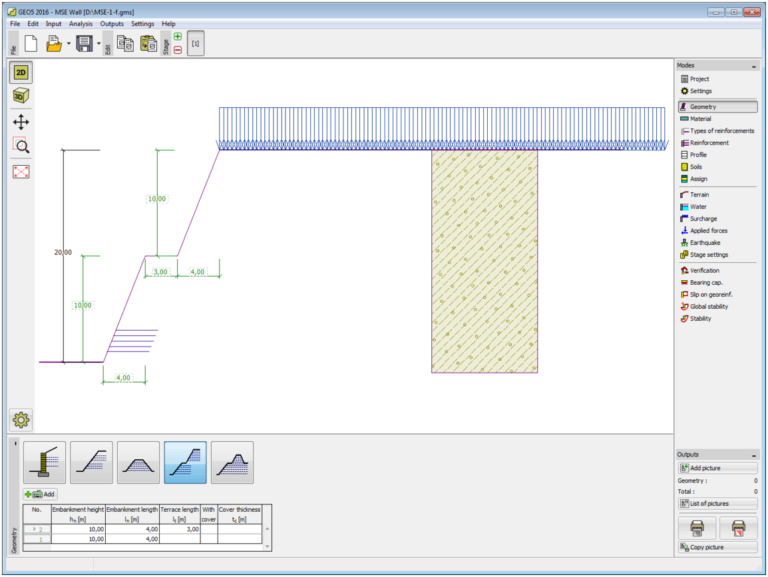Open the Outputs menu
Screen dimensions: 768x577
click(112, 23)
